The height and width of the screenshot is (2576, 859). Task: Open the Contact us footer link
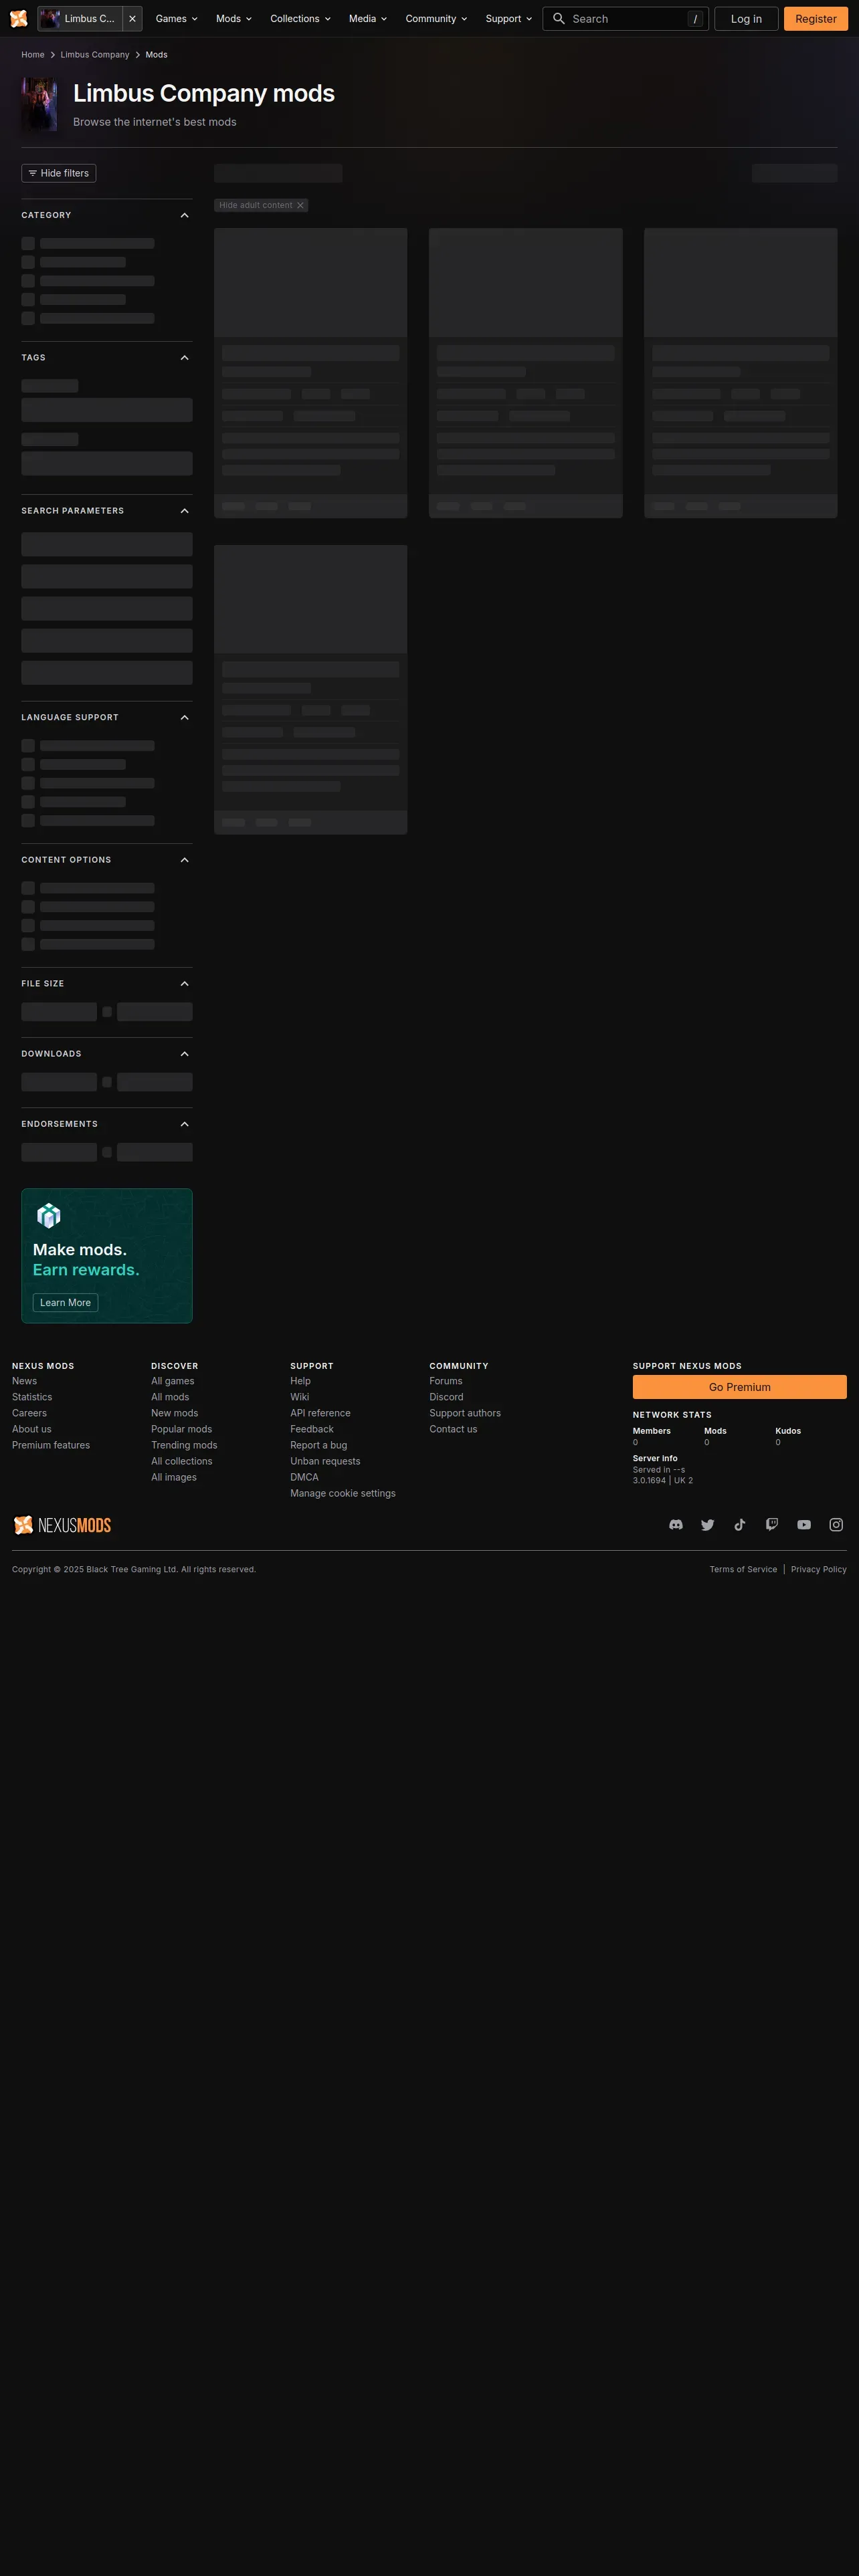coord(453,1429)
